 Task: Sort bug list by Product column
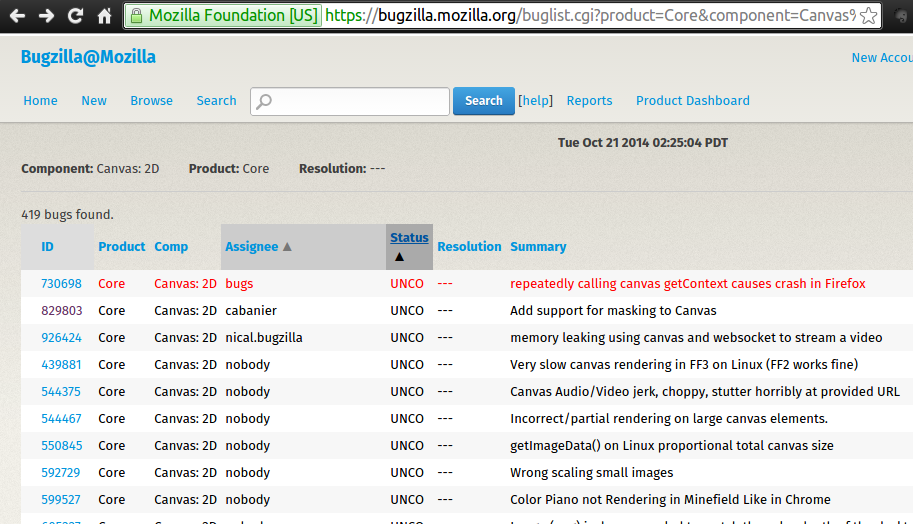(x=121, y=247)
